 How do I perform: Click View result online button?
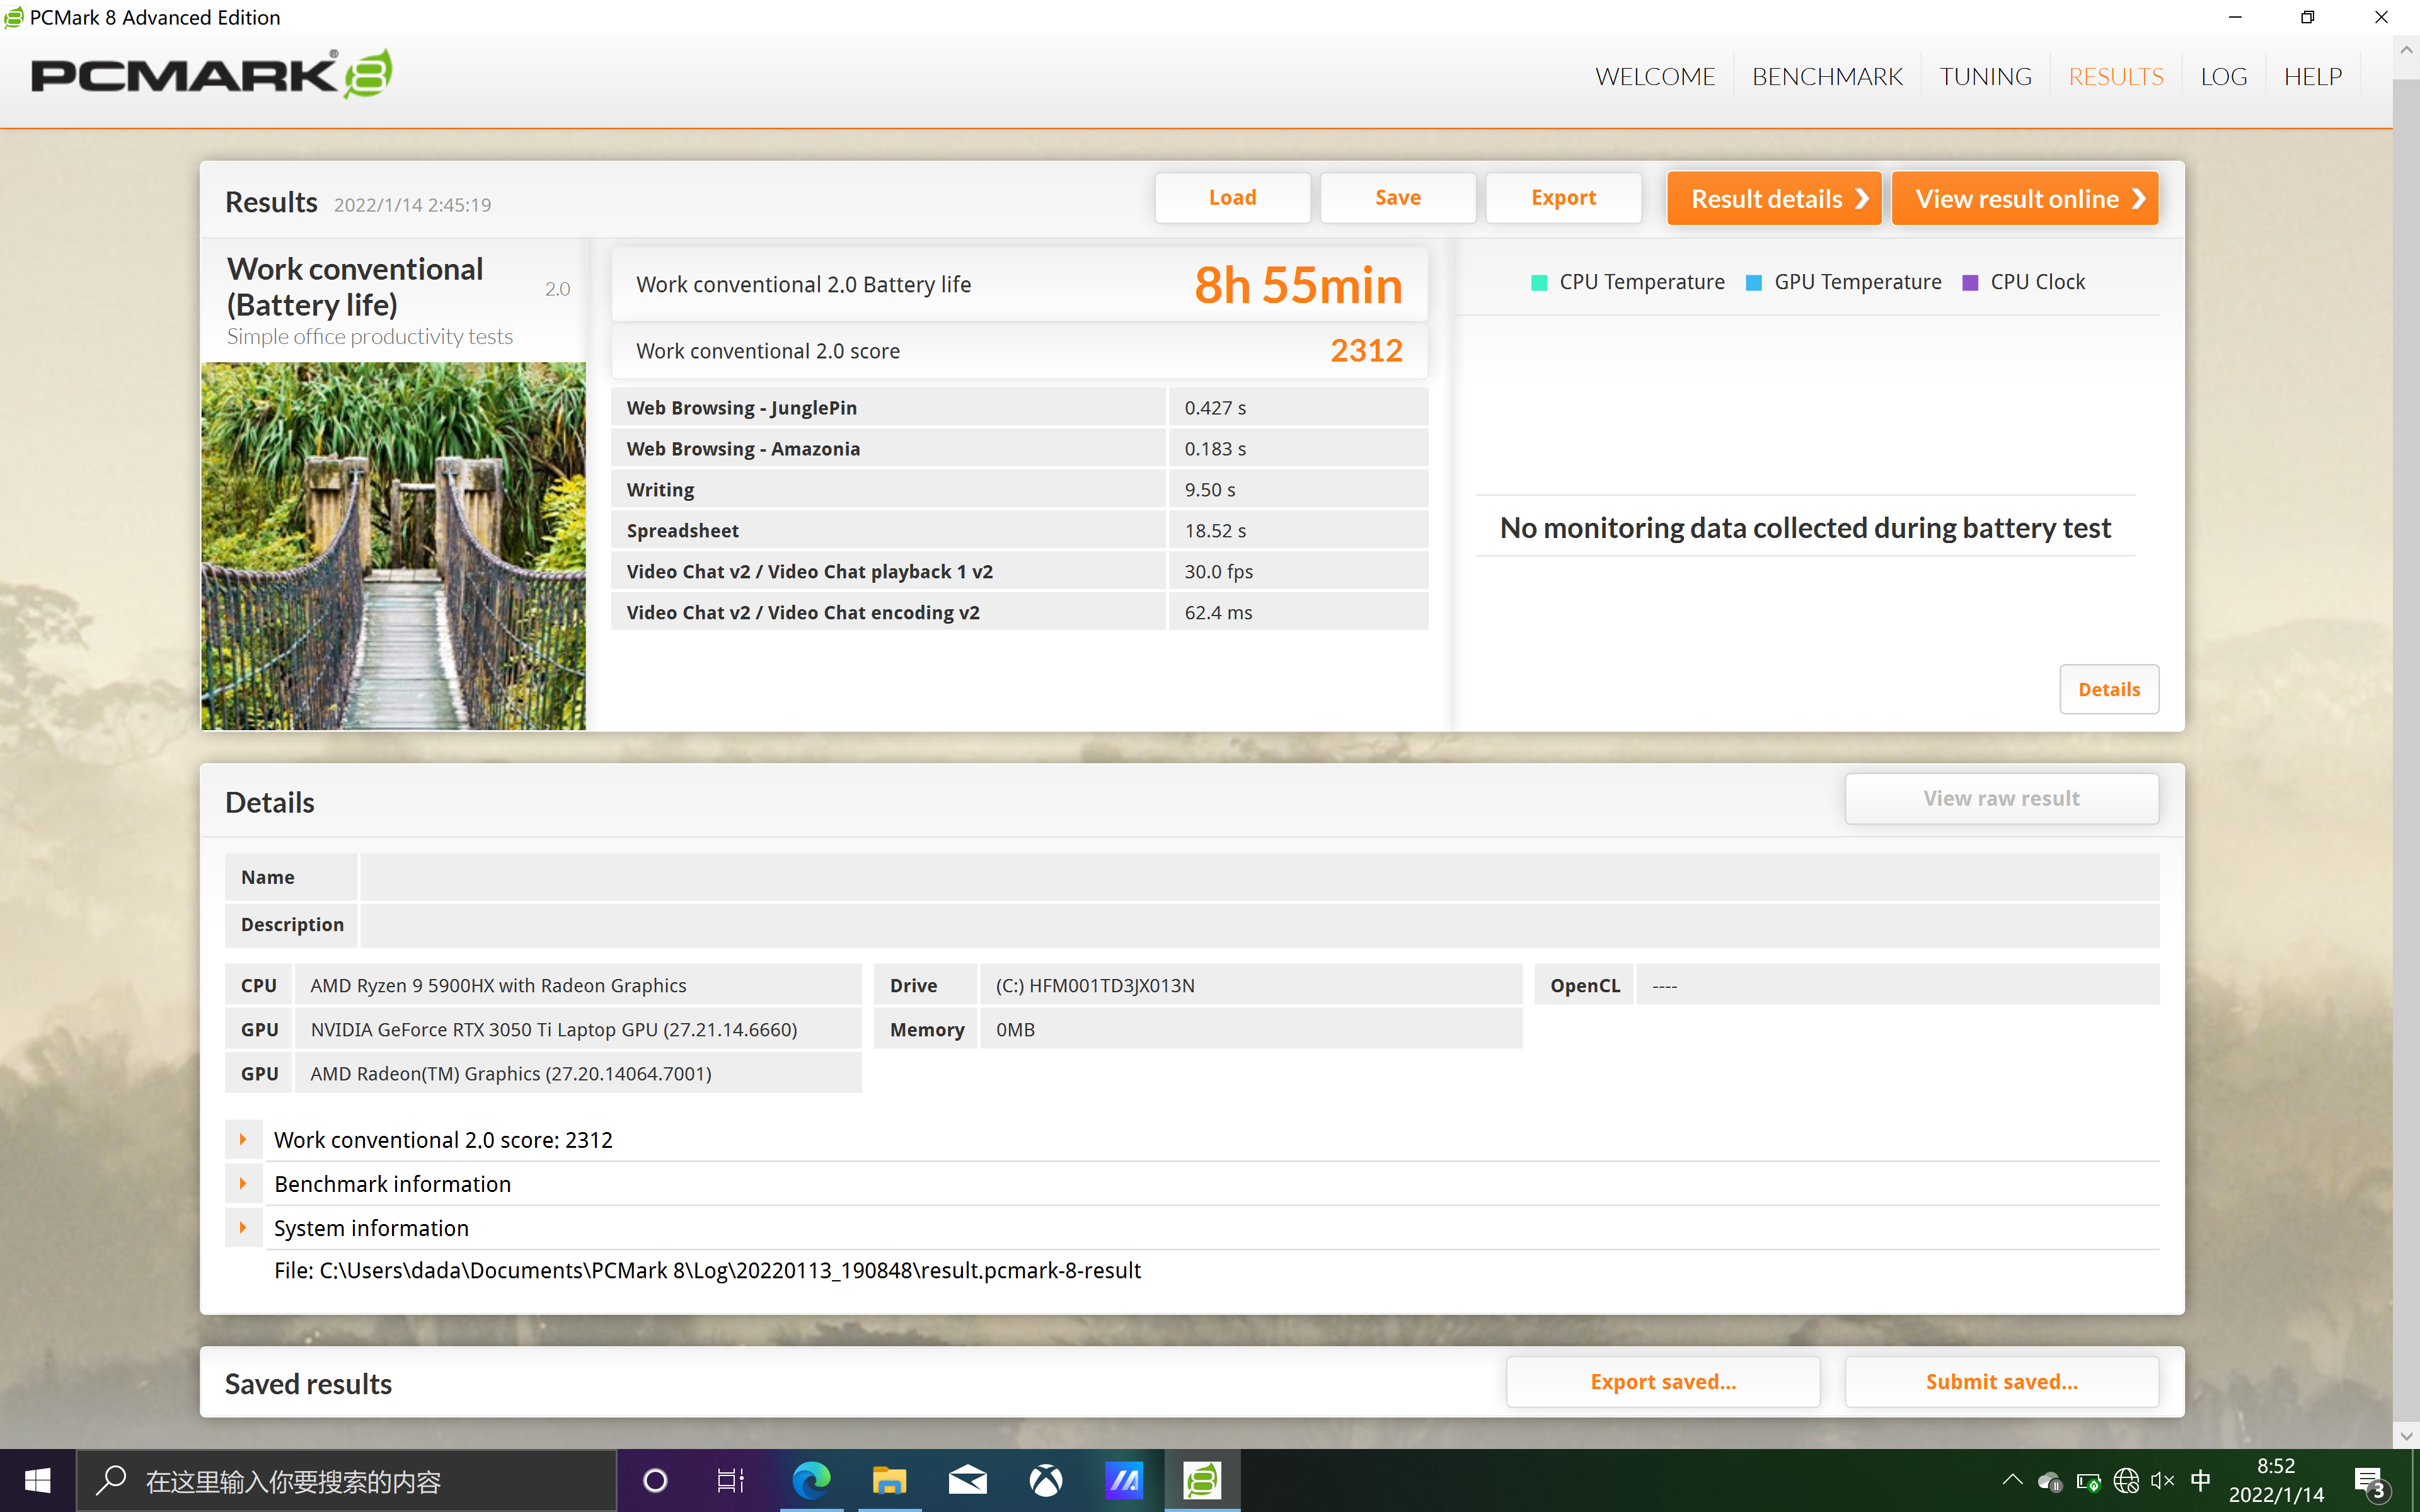click(x=2025, y=199)
